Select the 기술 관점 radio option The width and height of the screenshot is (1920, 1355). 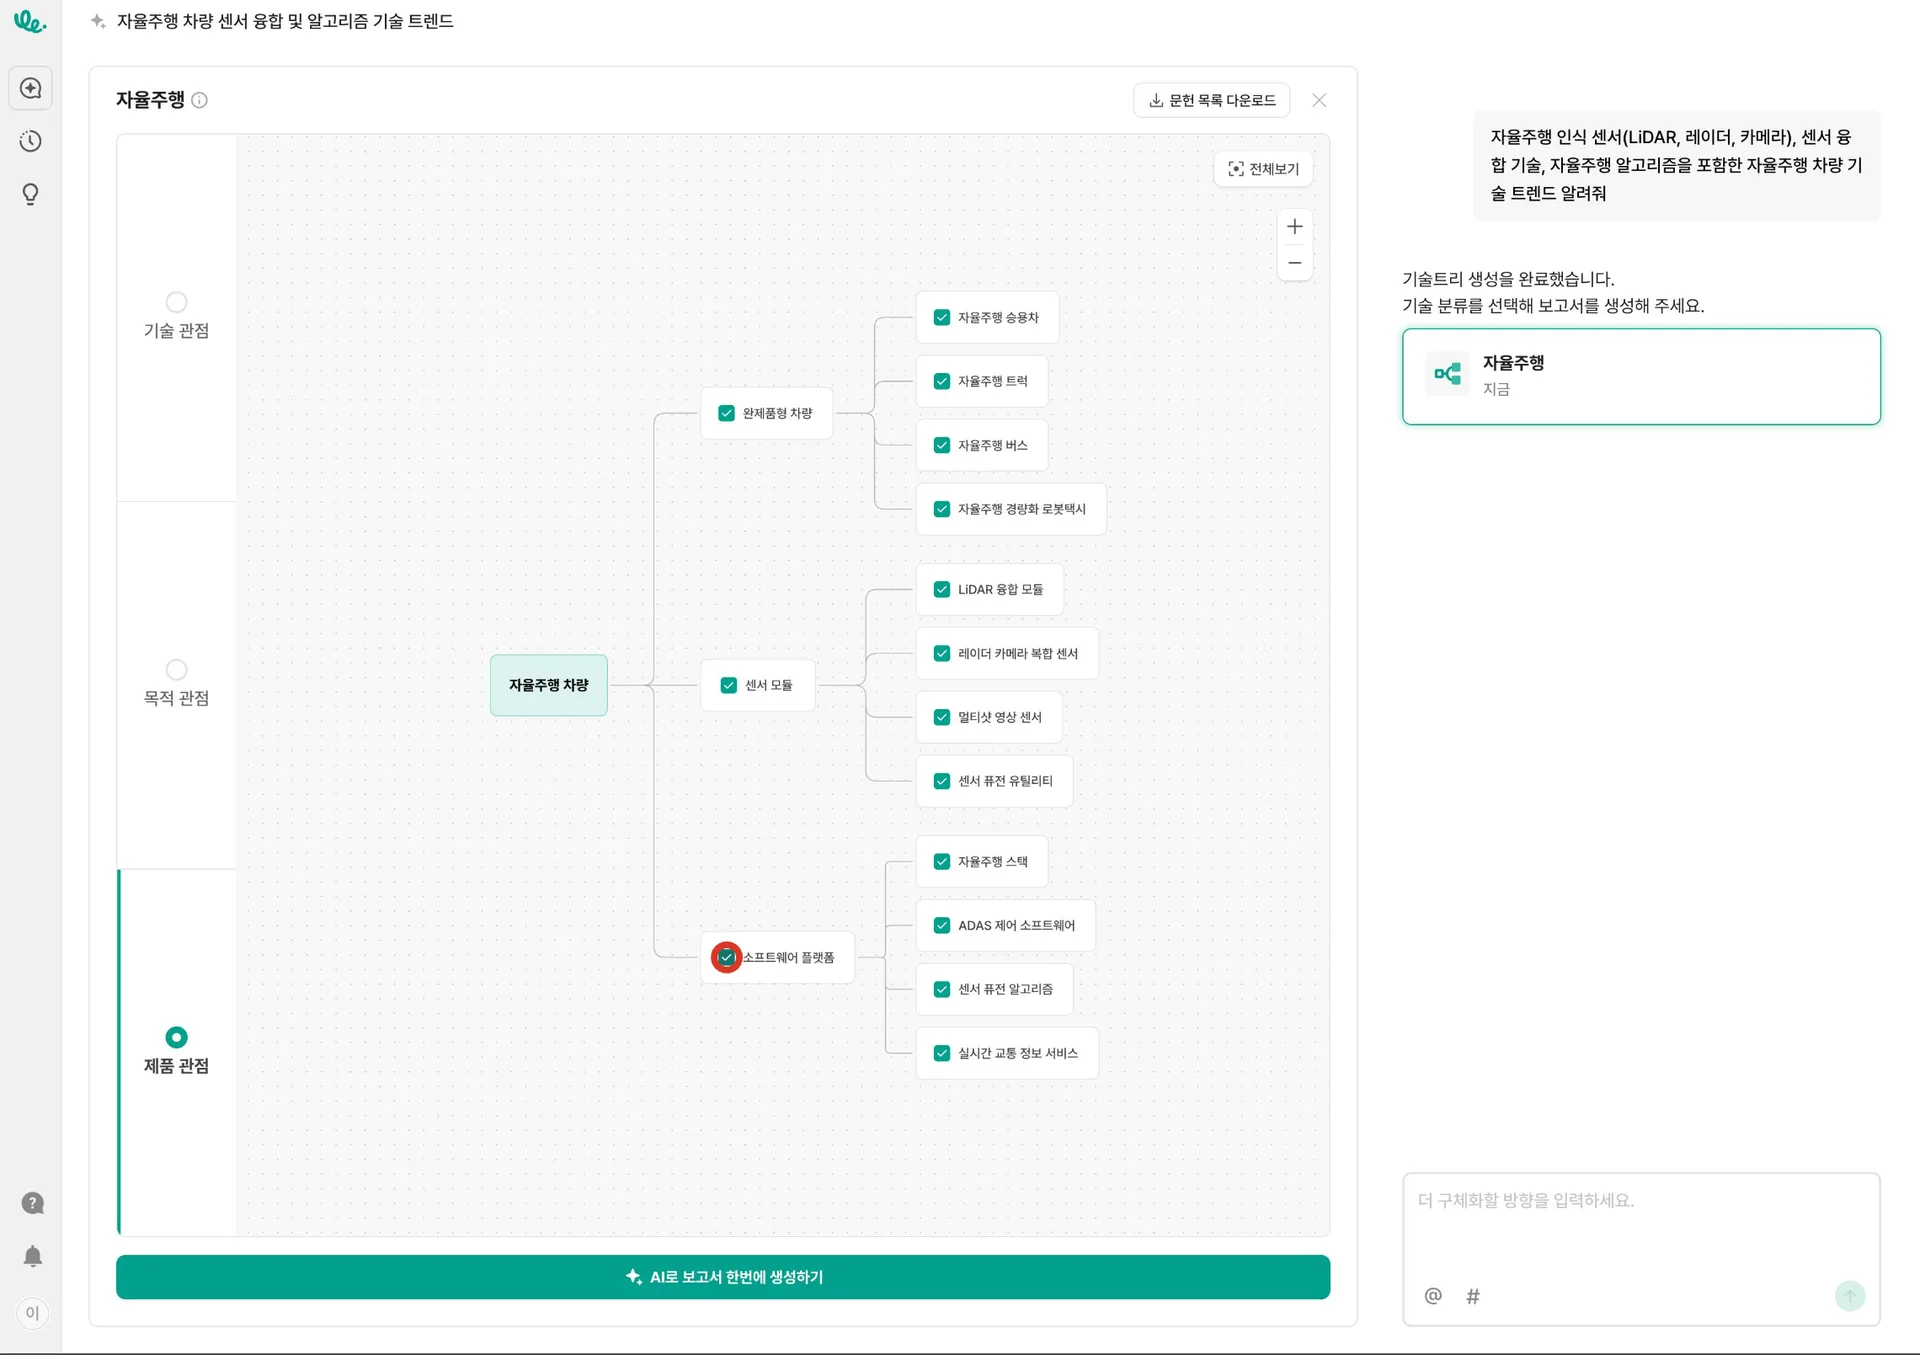click(x=176, y=302)
